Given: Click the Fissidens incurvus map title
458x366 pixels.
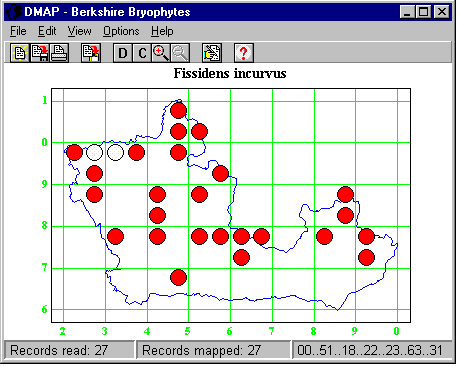Looking at the screenshot, I should coord(230,73).
